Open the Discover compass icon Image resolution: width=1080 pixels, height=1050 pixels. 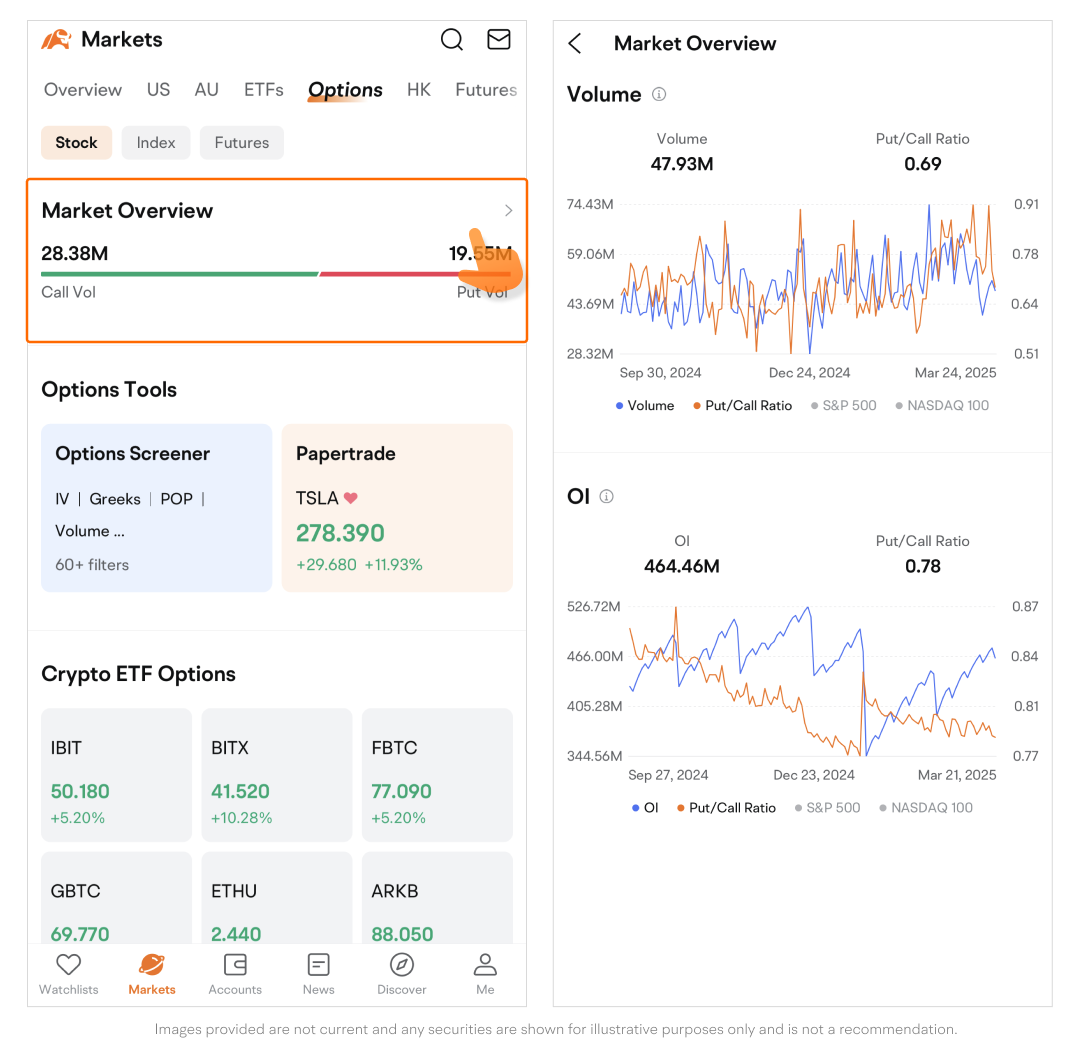(402, 965)
